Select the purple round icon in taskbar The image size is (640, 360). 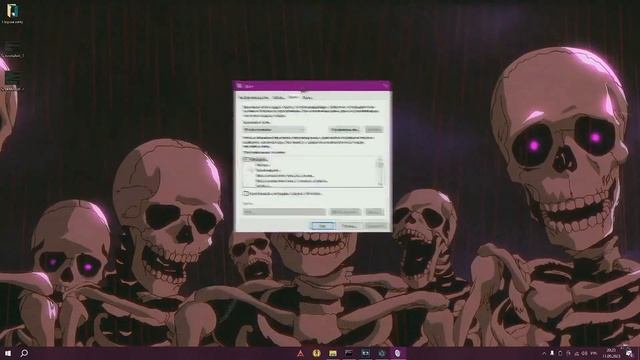(398, 353)
